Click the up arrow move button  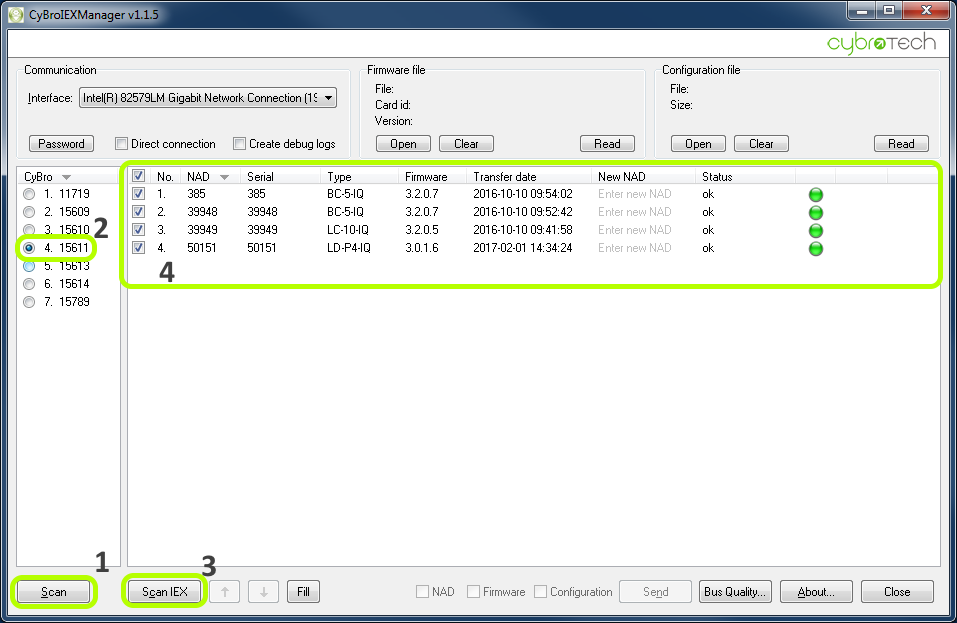click(224, 592)
